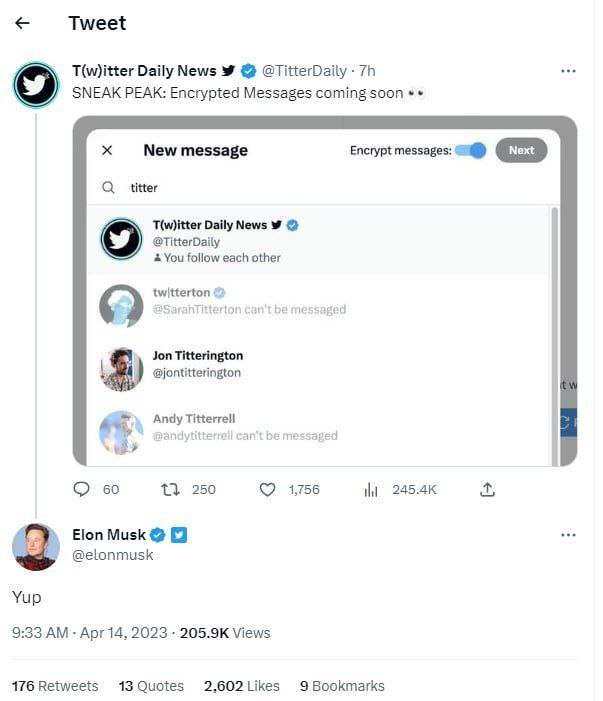Open more options for TitterDaily tweet
Viewport: 603px width, 701px height.
click(x=568, y=71)
